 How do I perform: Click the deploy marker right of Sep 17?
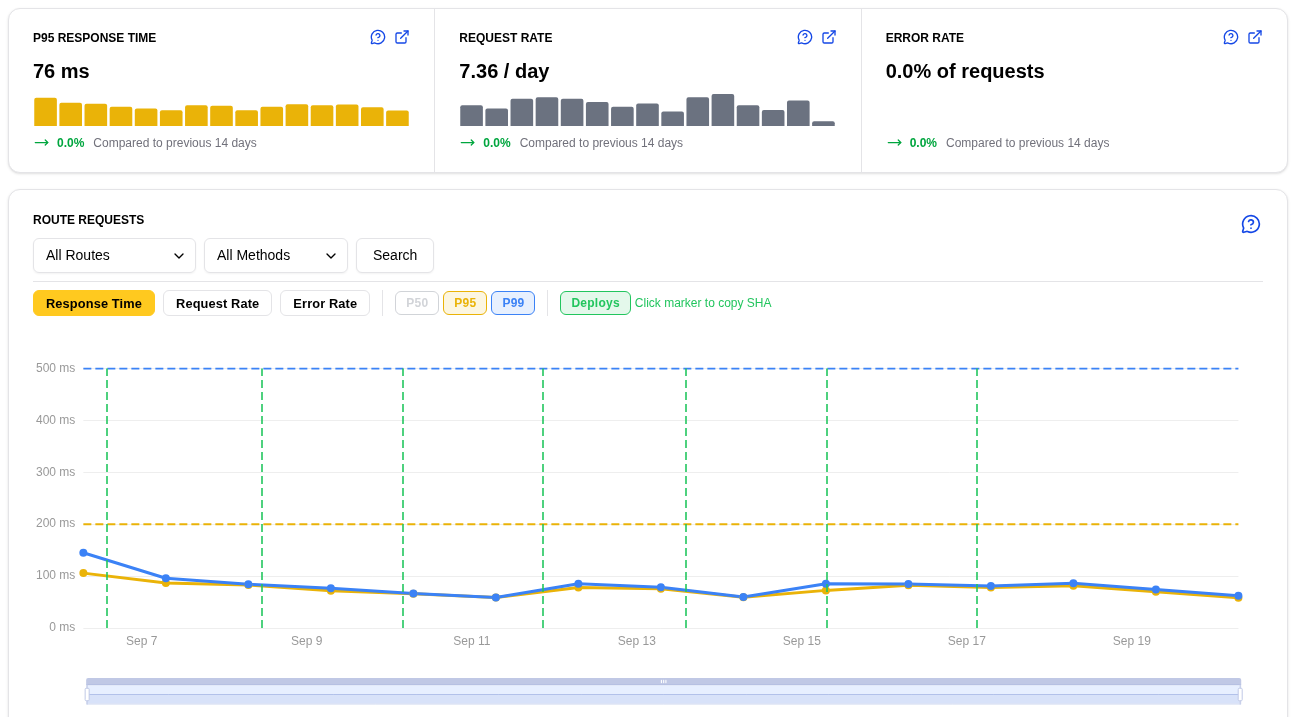[977, 498]
